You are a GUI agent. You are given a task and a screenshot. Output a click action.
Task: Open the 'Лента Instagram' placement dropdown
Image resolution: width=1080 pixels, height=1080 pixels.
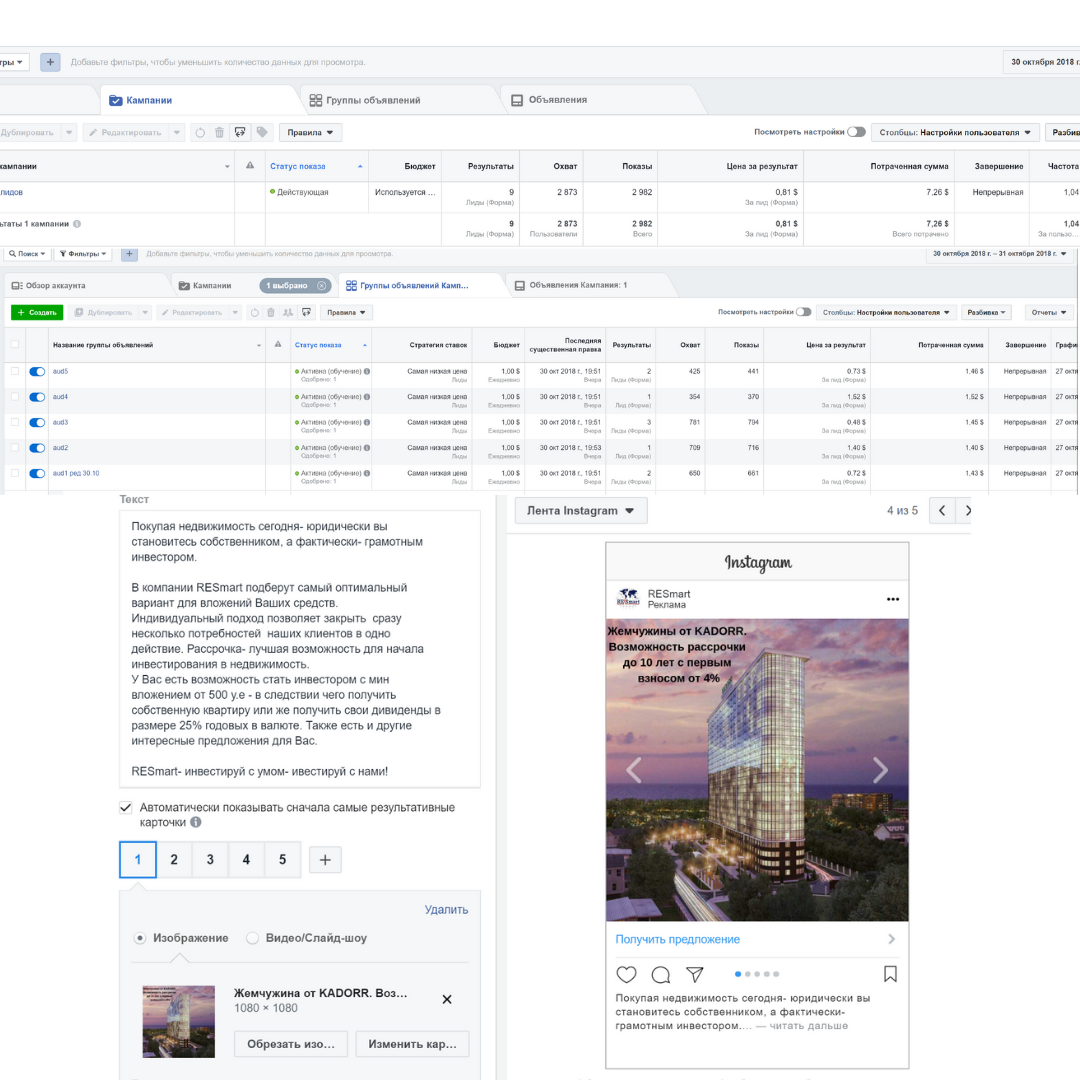coord(581,510)
